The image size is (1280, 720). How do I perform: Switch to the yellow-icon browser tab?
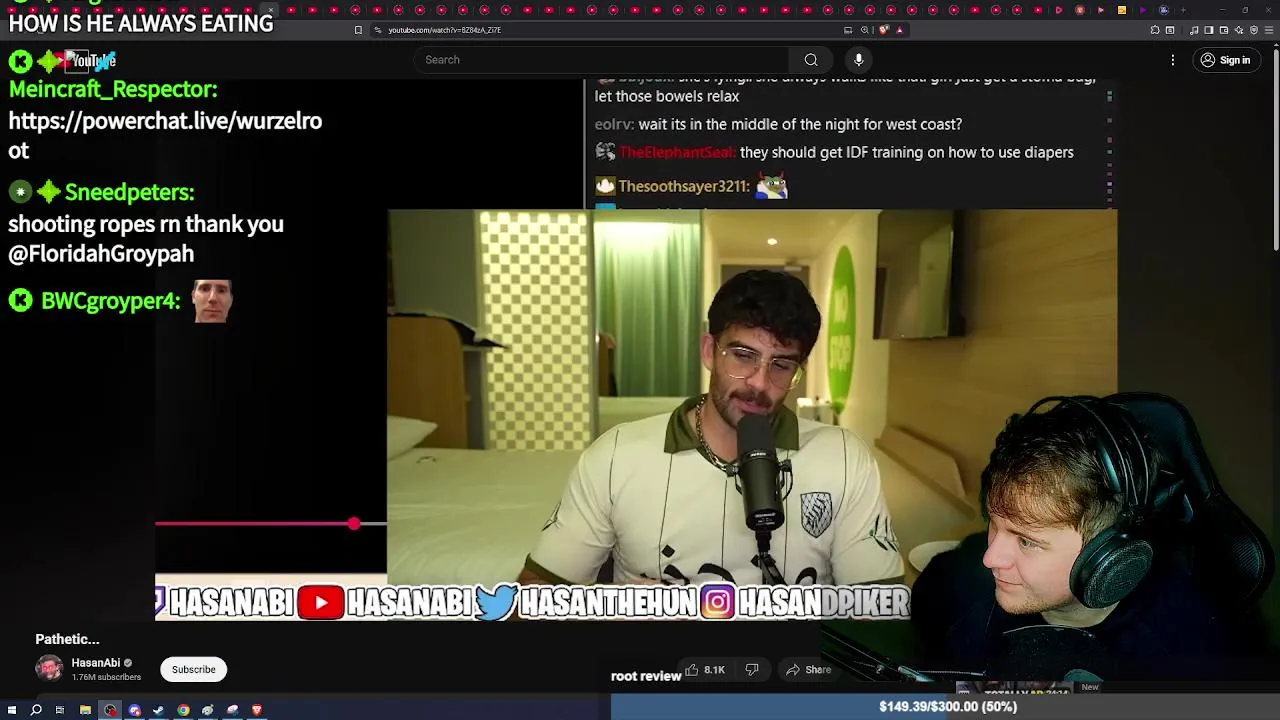tap(1122, 10)
